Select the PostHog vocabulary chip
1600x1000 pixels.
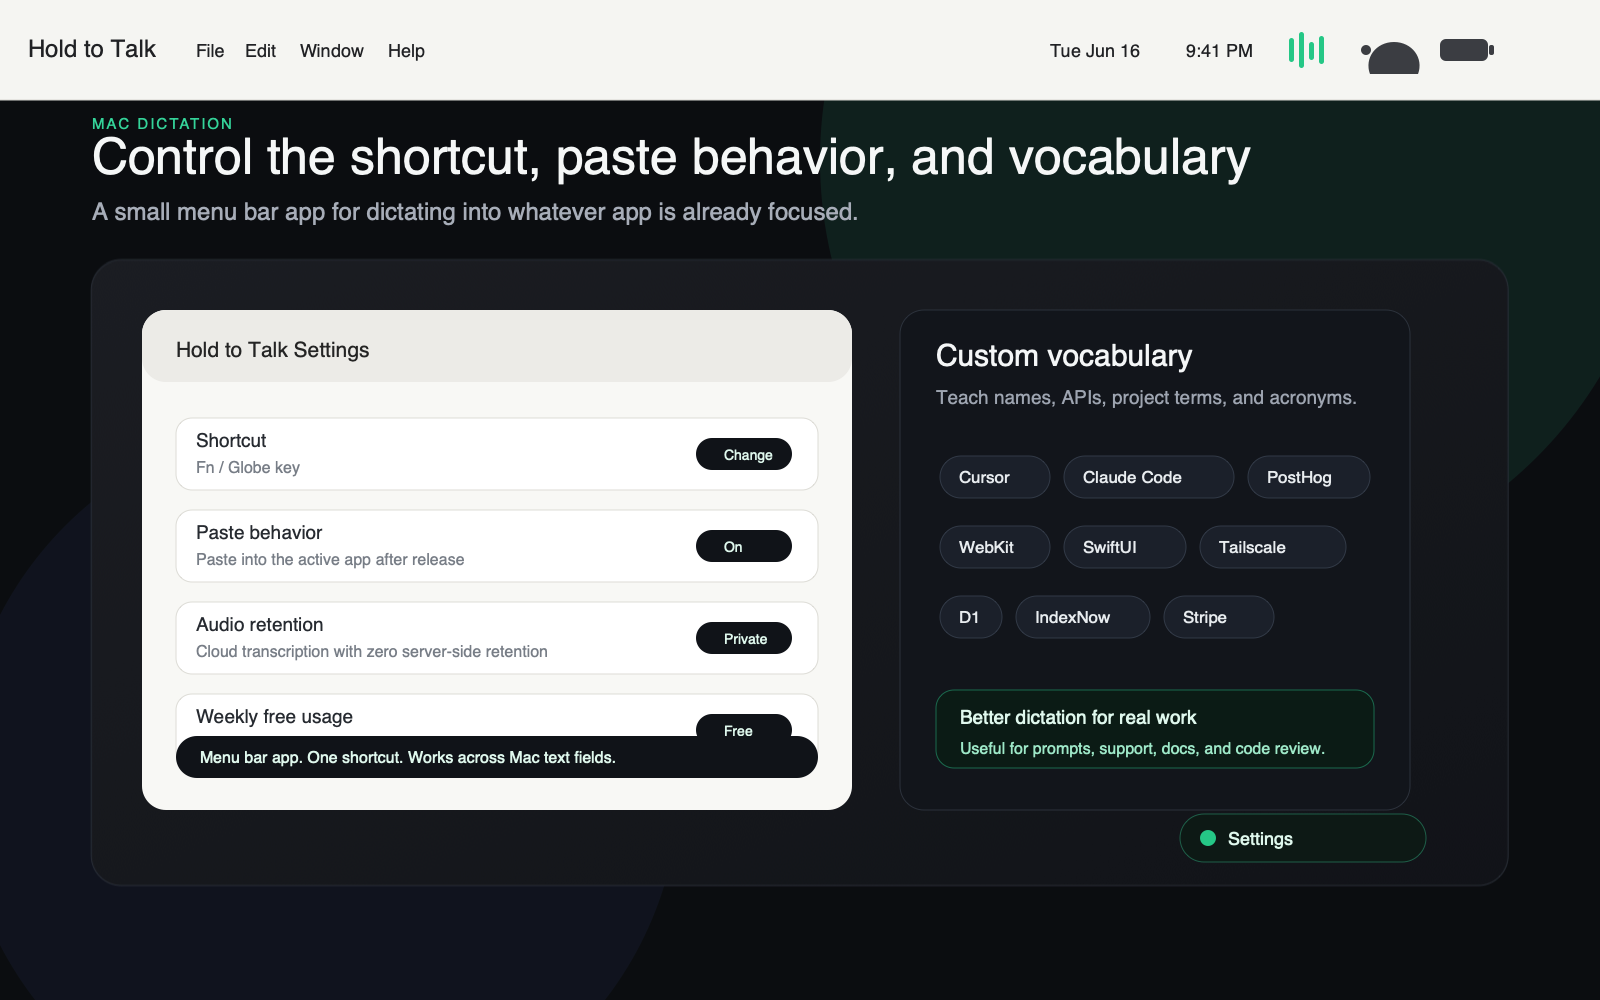[1309, 477]
